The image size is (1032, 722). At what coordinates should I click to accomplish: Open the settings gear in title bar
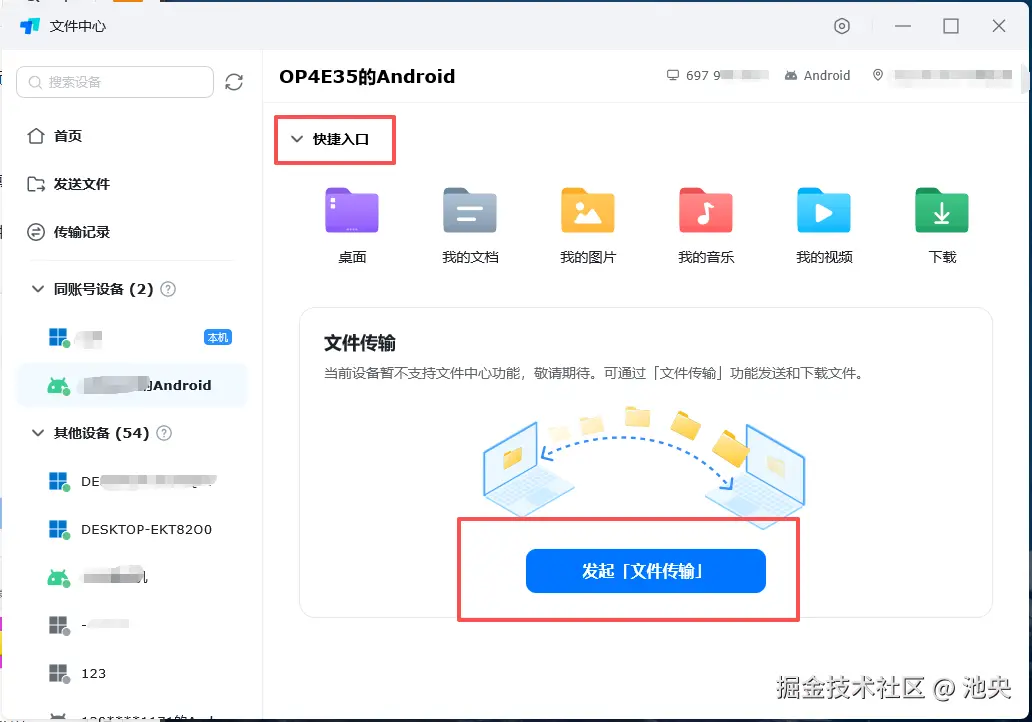tap(842, 27)
